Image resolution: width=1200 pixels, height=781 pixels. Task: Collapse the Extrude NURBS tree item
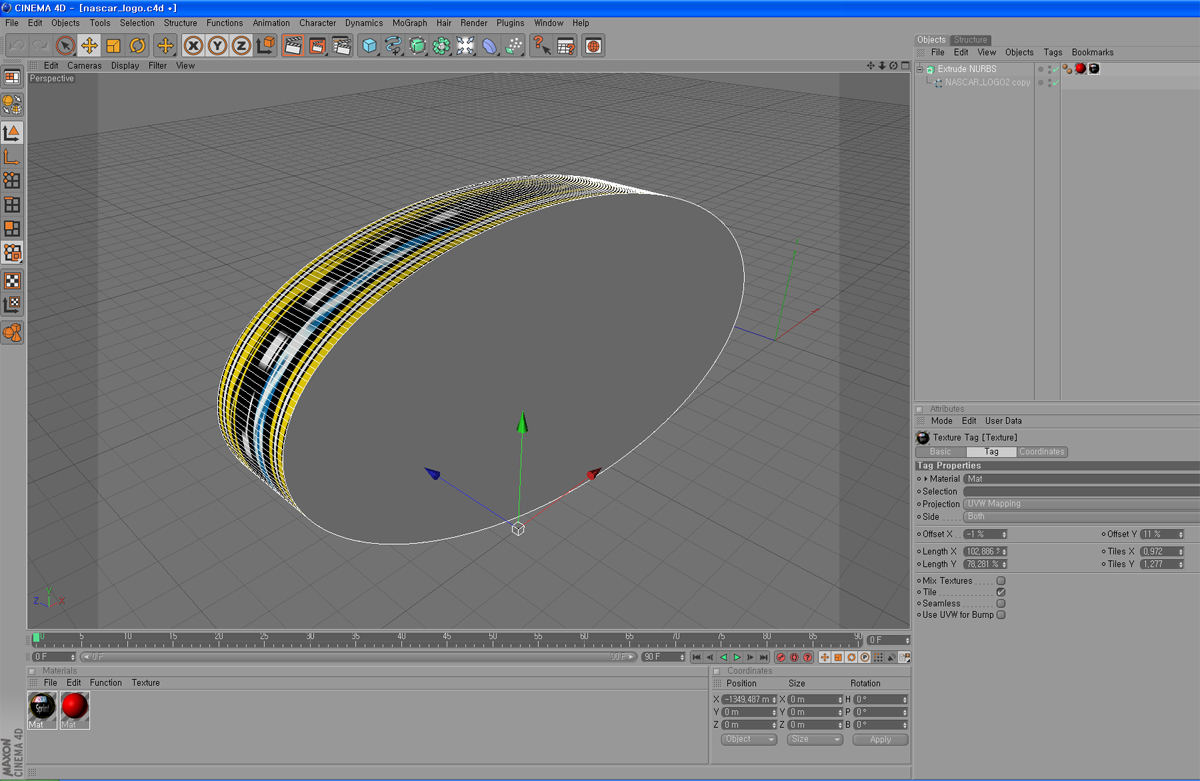coord(919,70)
